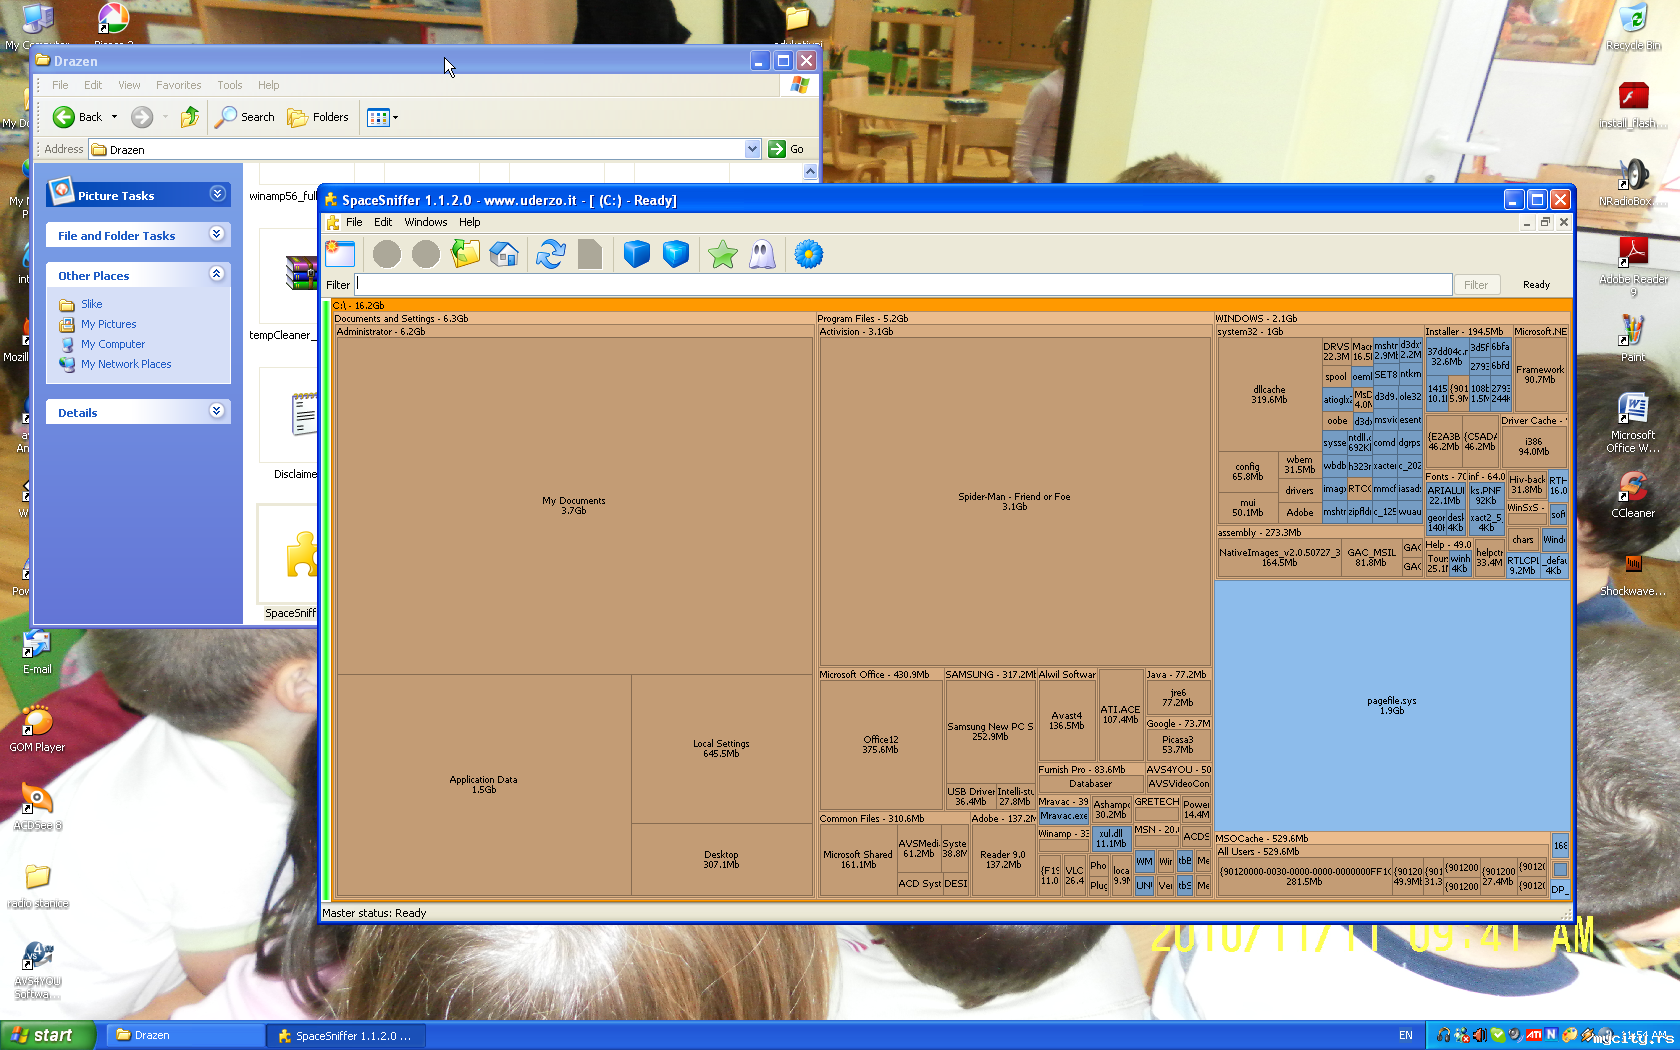Click the Home icon in SpaceSniffer toolbar

coord(504,254)
